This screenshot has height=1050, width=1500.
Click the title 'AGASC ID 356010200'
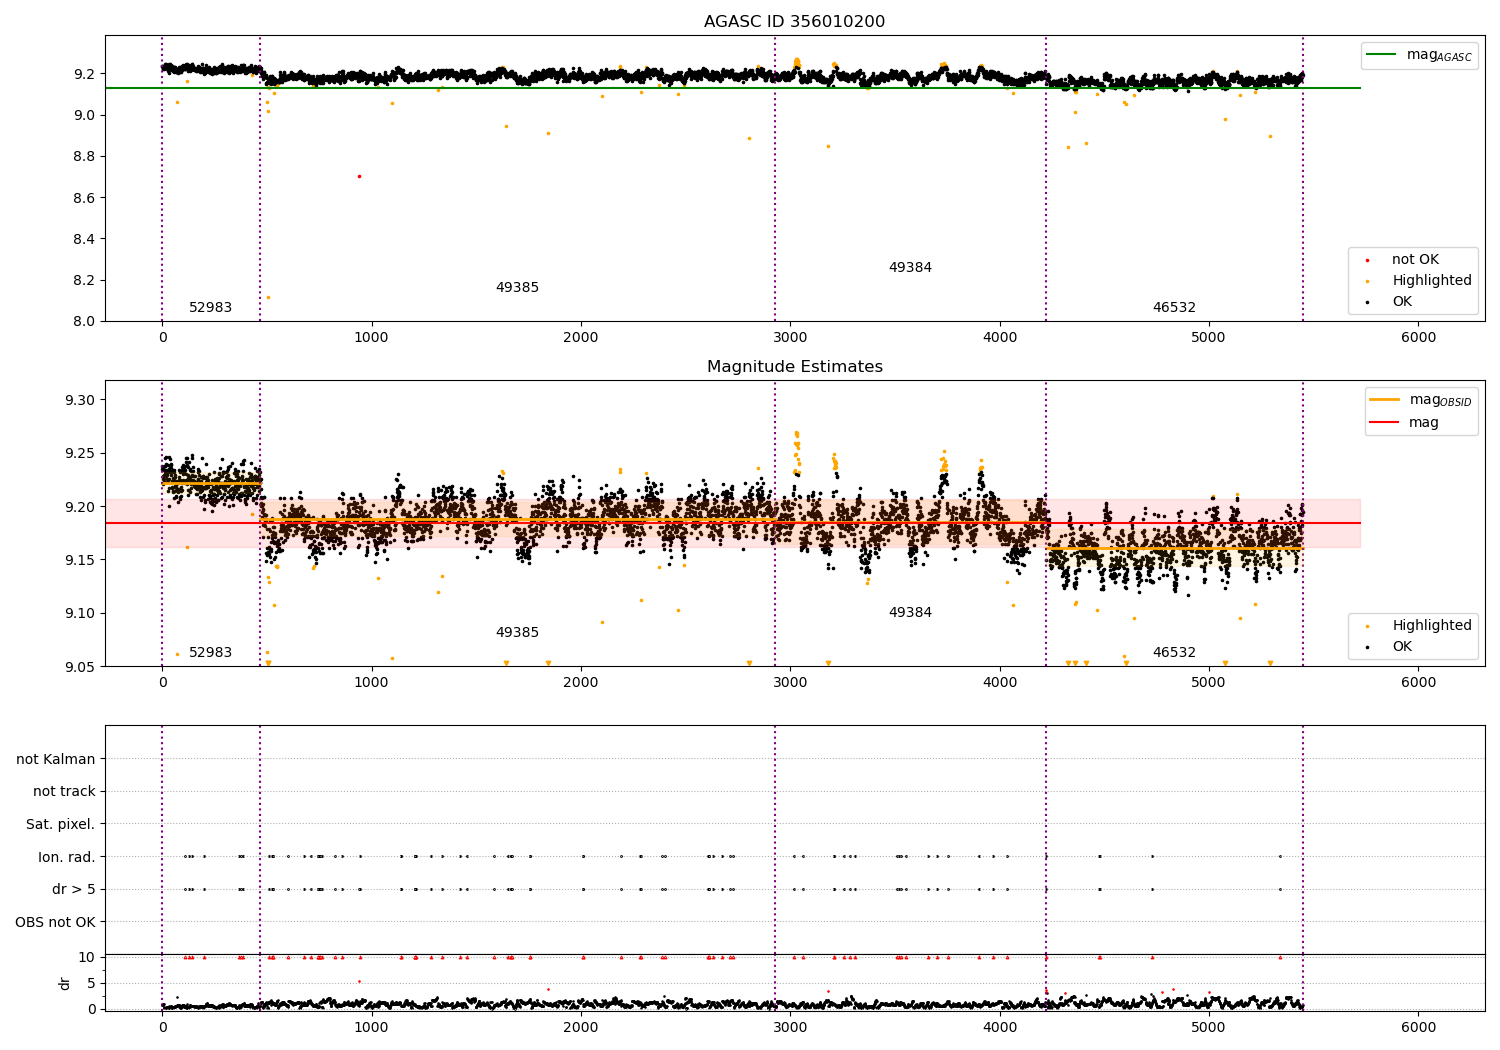pyautogui.click(x=794, y=22)
